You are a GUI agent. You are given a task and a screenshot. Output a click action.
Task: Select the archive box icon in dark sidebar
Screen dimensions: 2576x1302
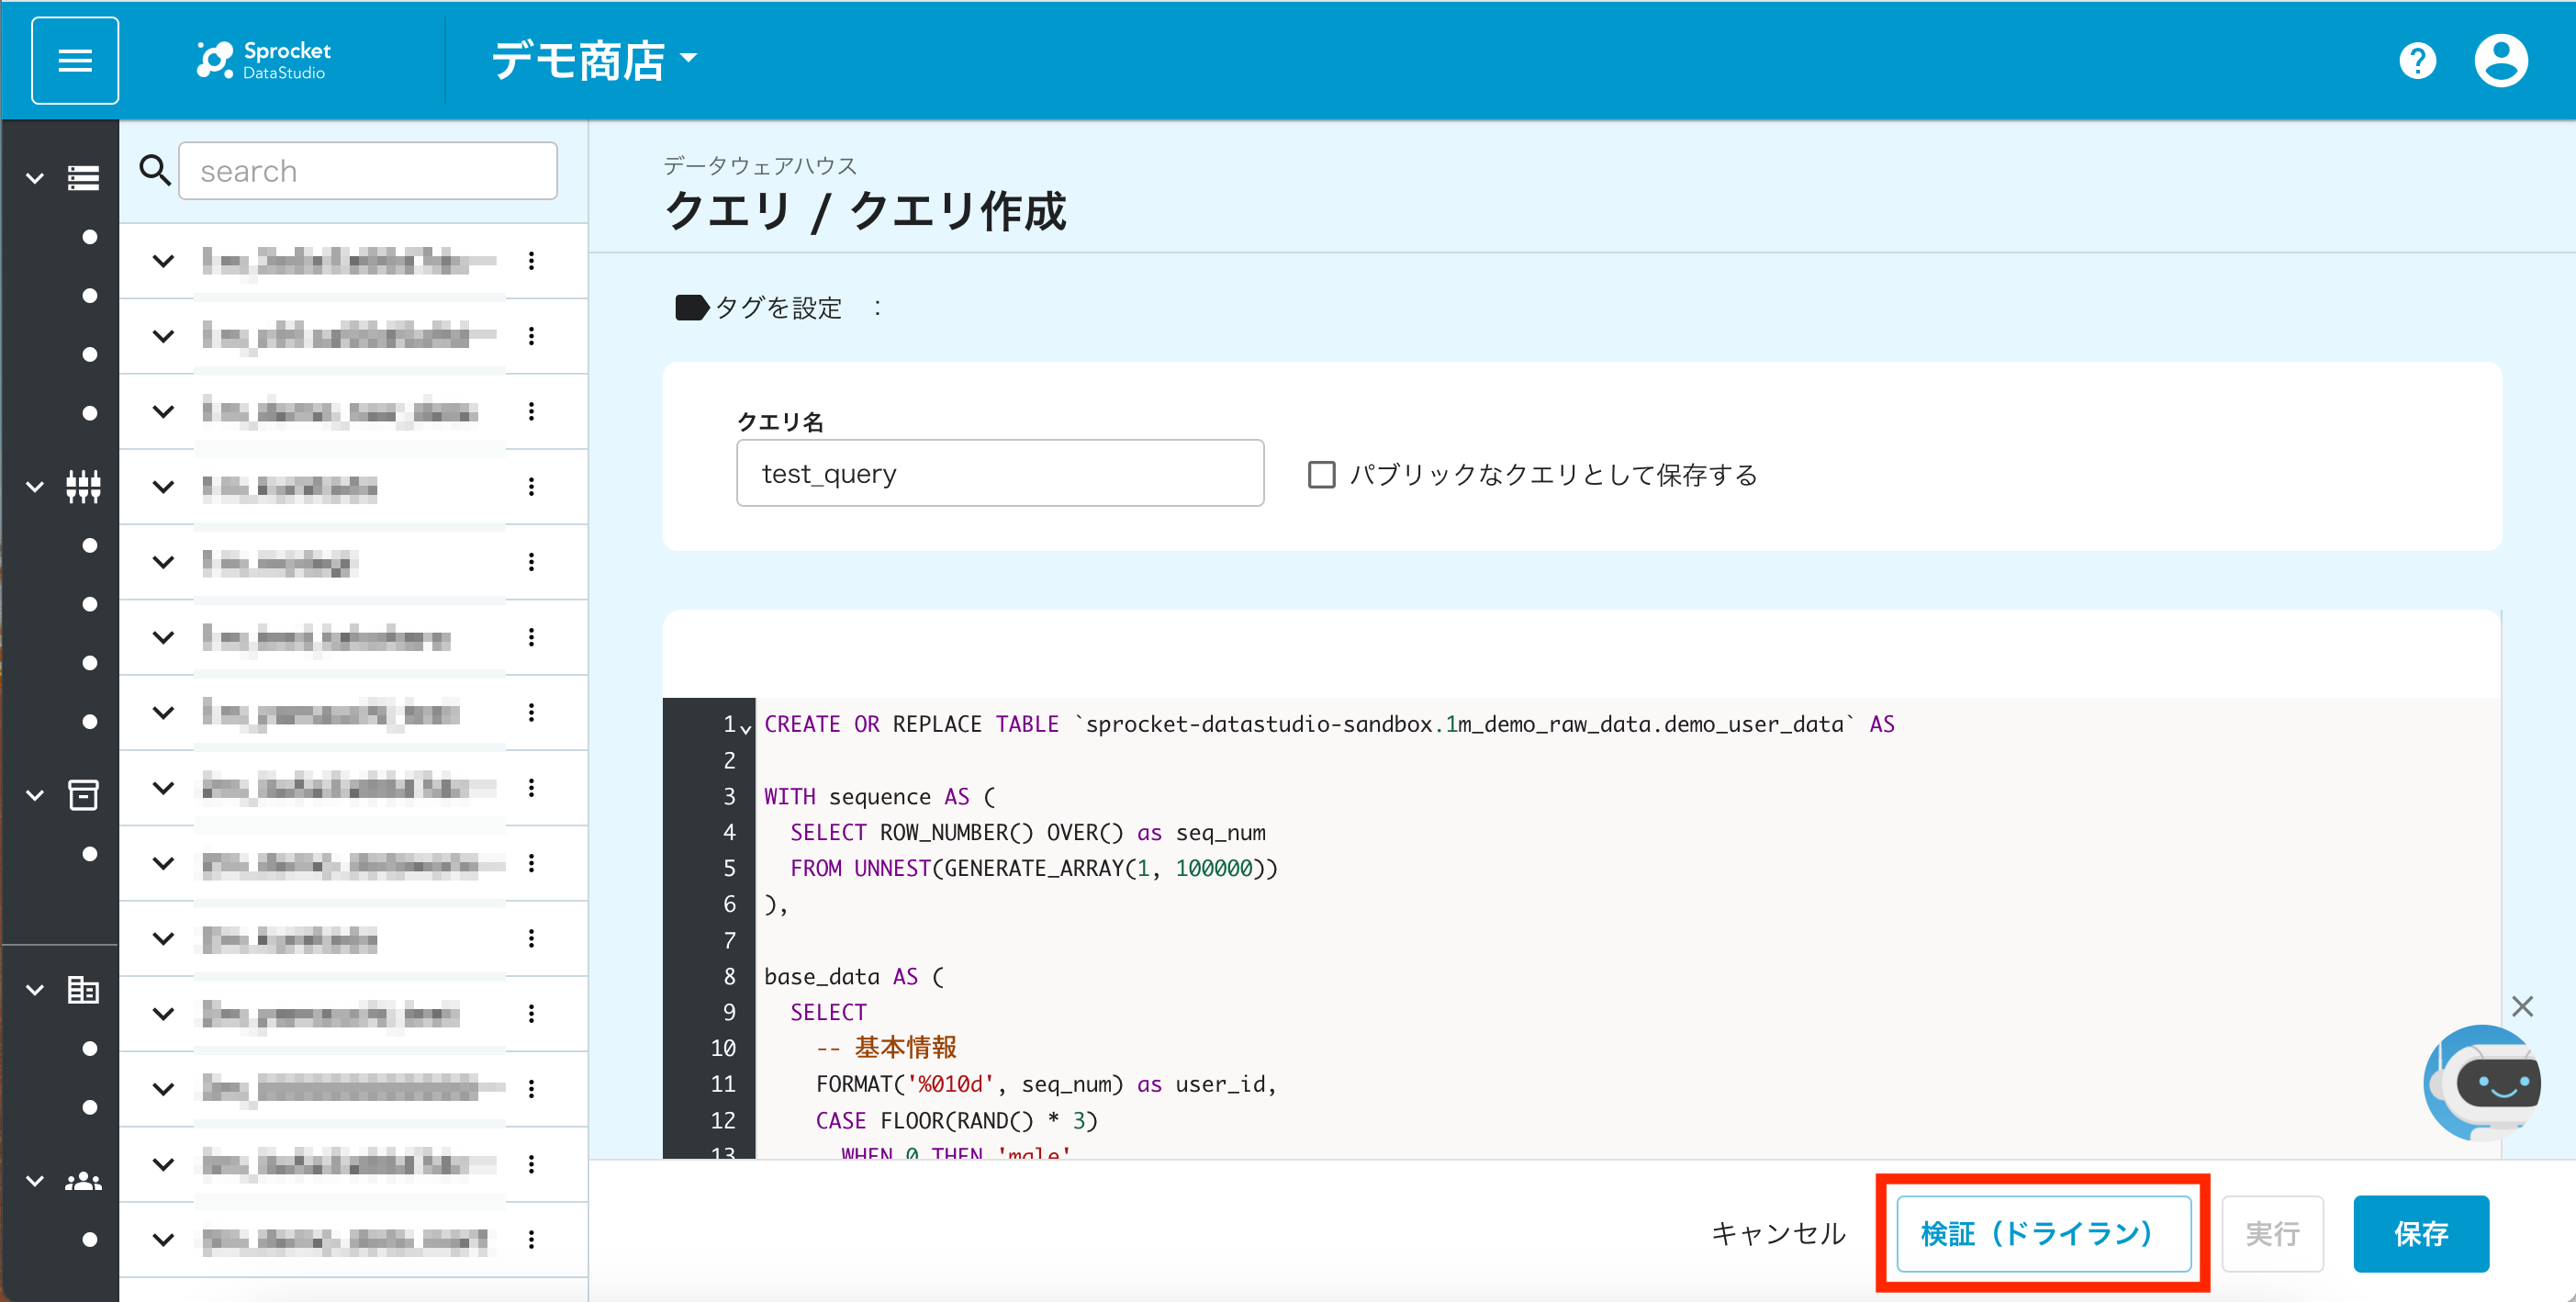[83, 795]
